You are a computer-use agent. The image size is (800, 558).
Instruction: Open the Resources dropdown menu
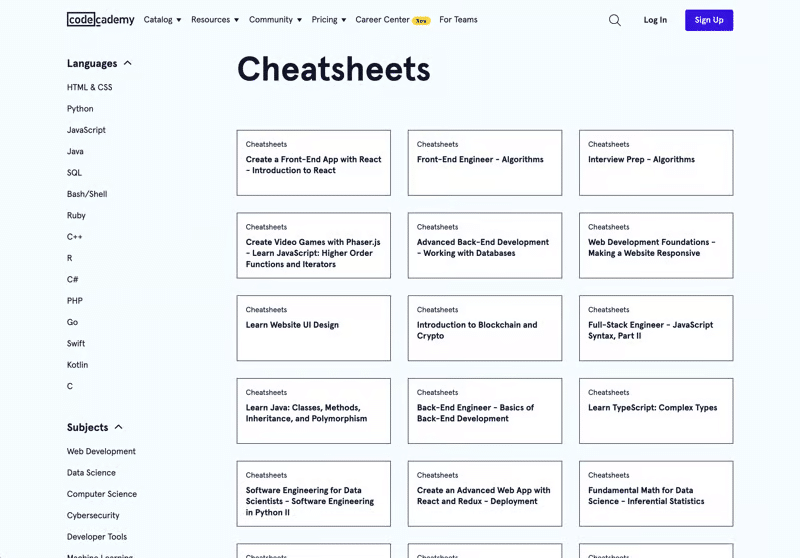pos(215,20)
